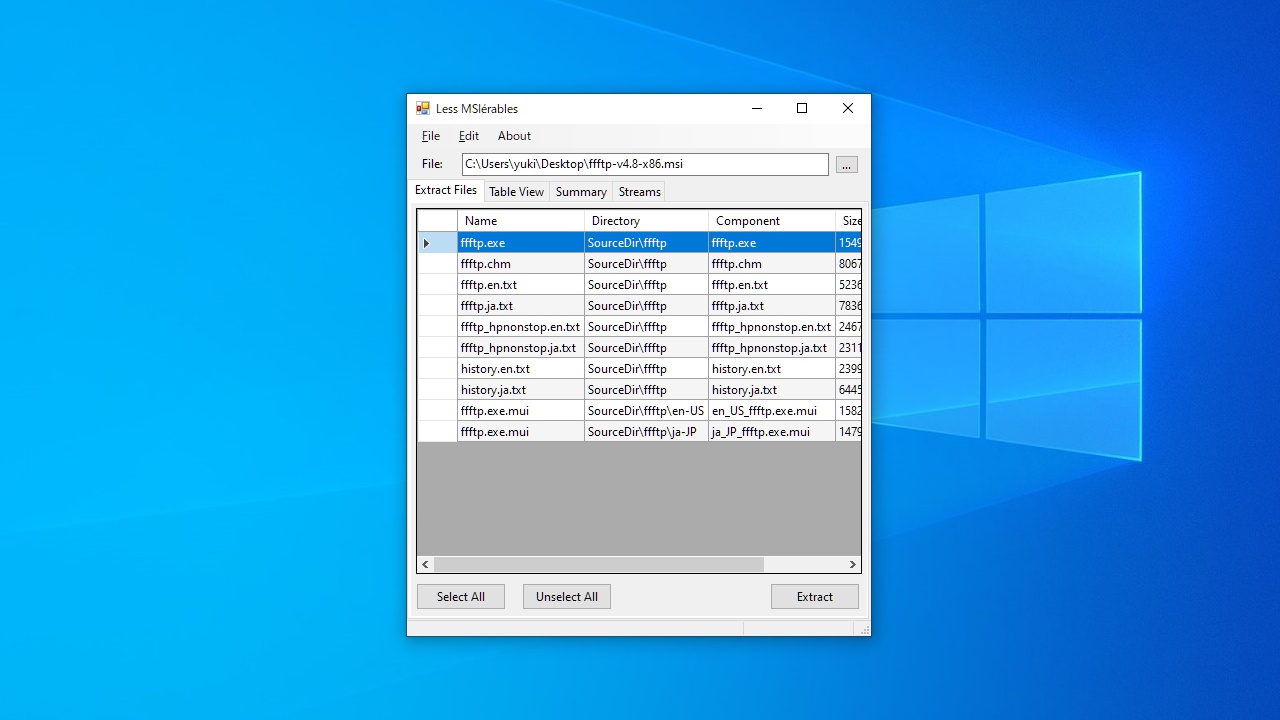Switch to the Extract Files tab

[x=446, y=190]
